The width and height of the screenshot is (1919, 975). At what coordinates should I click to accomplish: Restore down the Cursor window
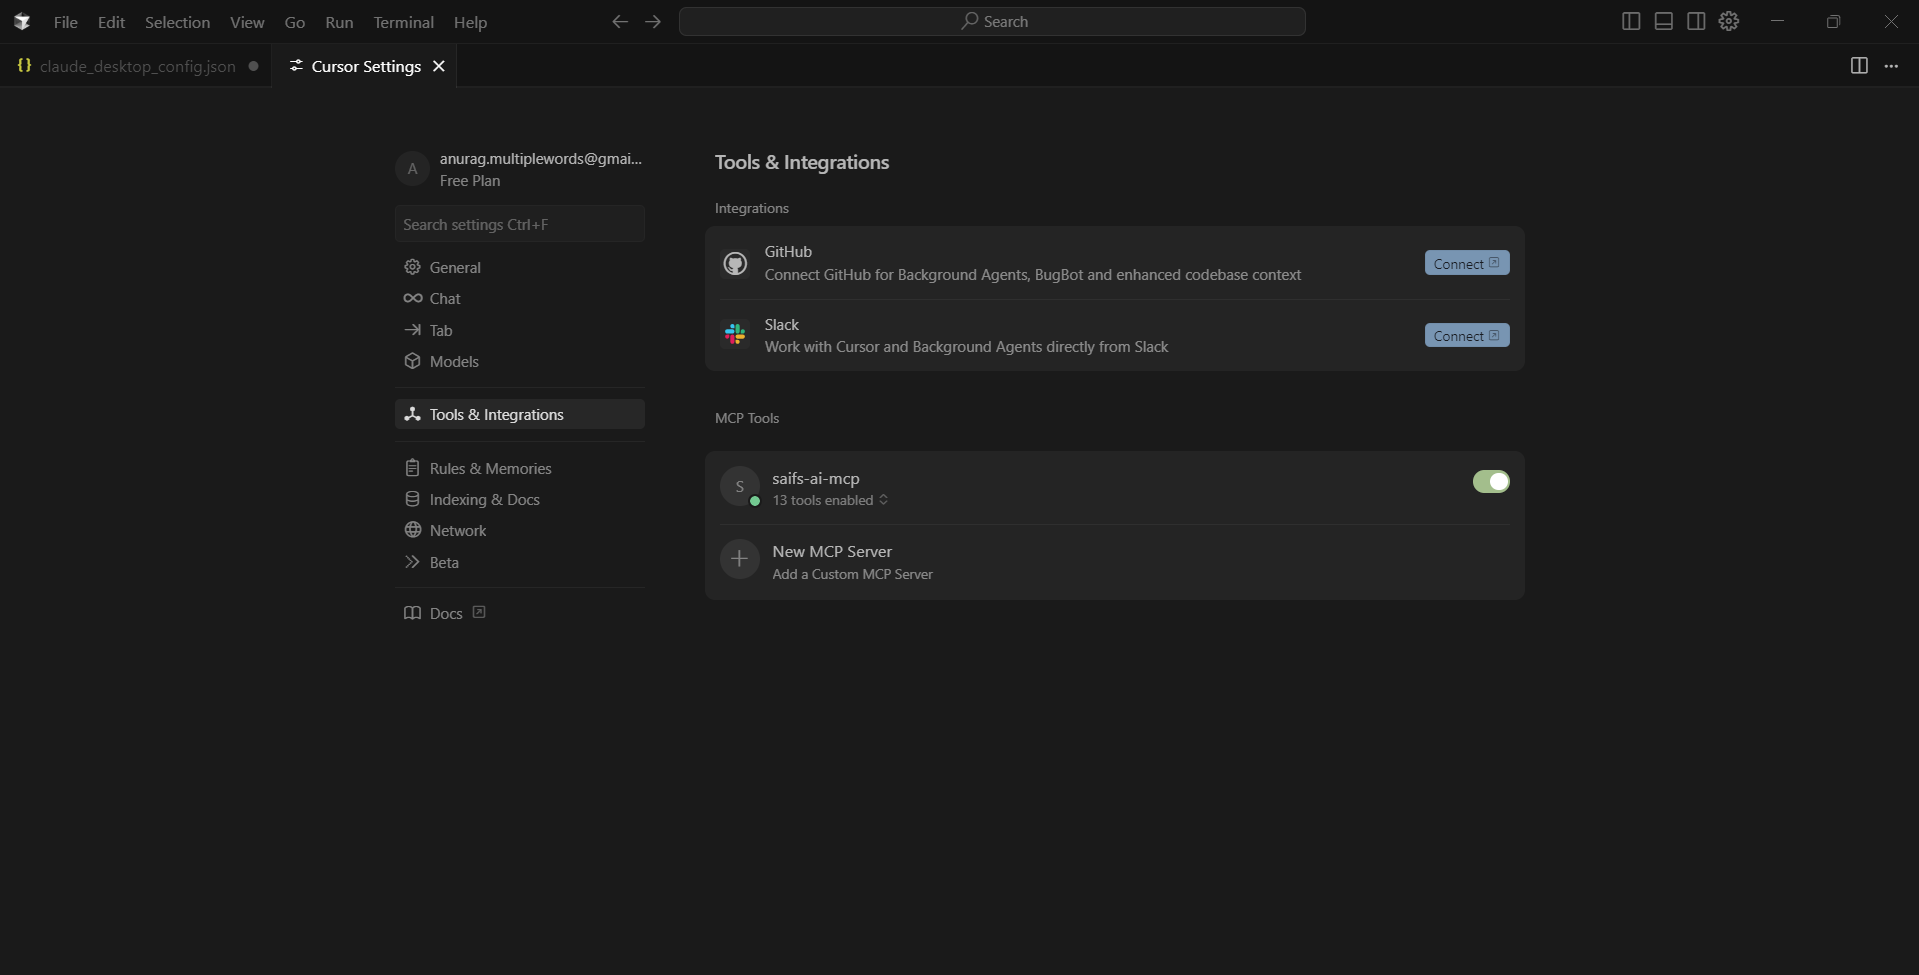pos(1833,21)
